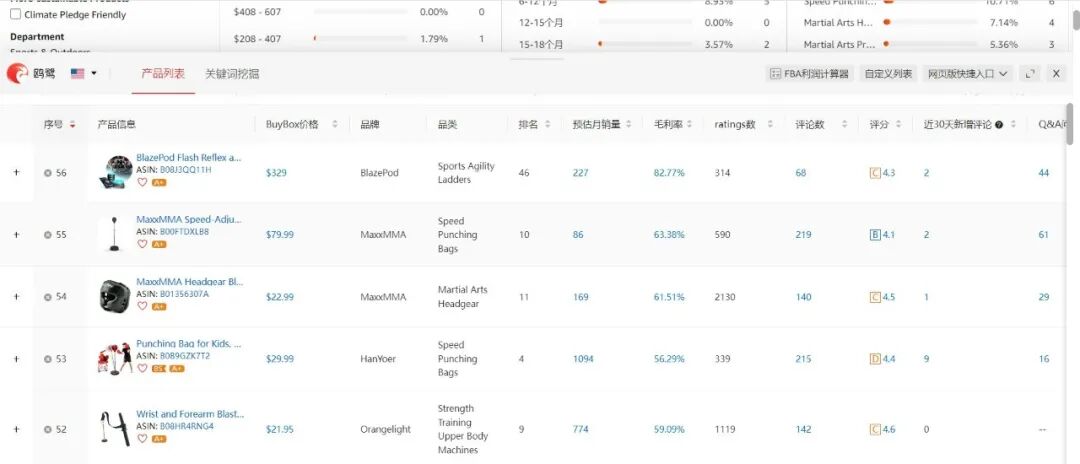Click ASIN B089GZK7T2
Viewport: 1080px width, 464px height.
tap(185, 356)
